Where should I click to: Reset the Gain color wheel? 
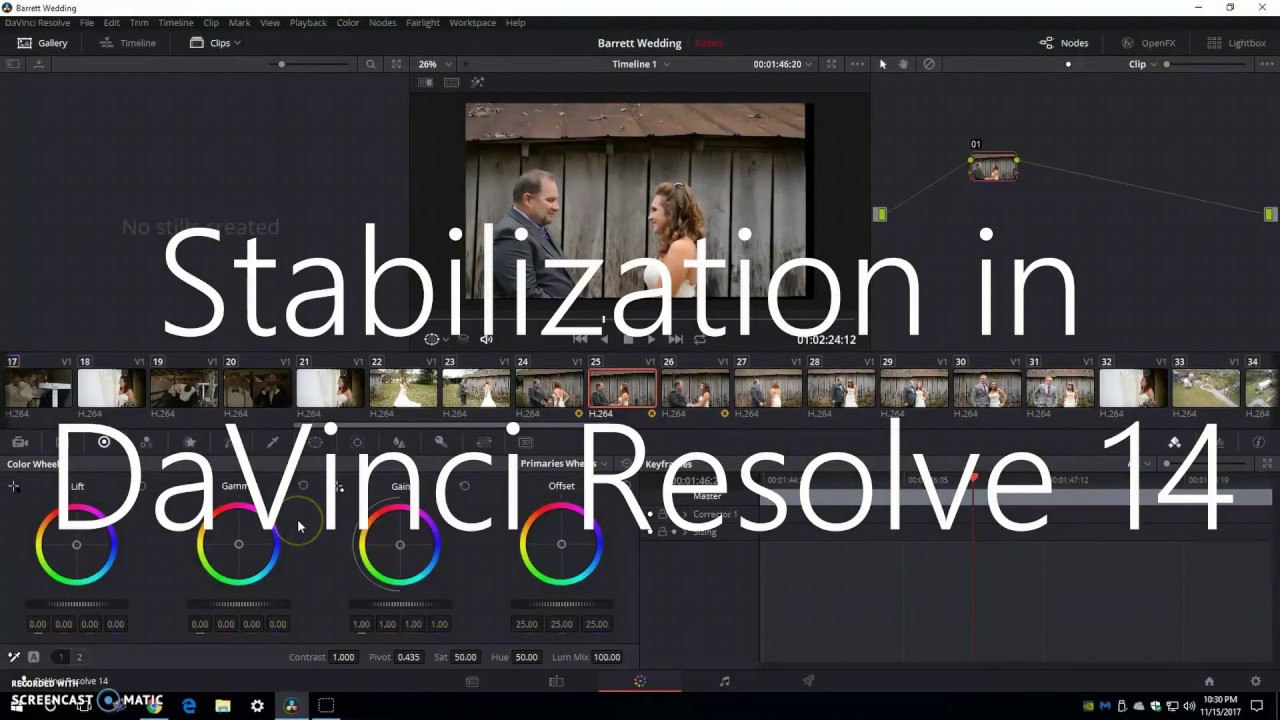coord(464,486)
